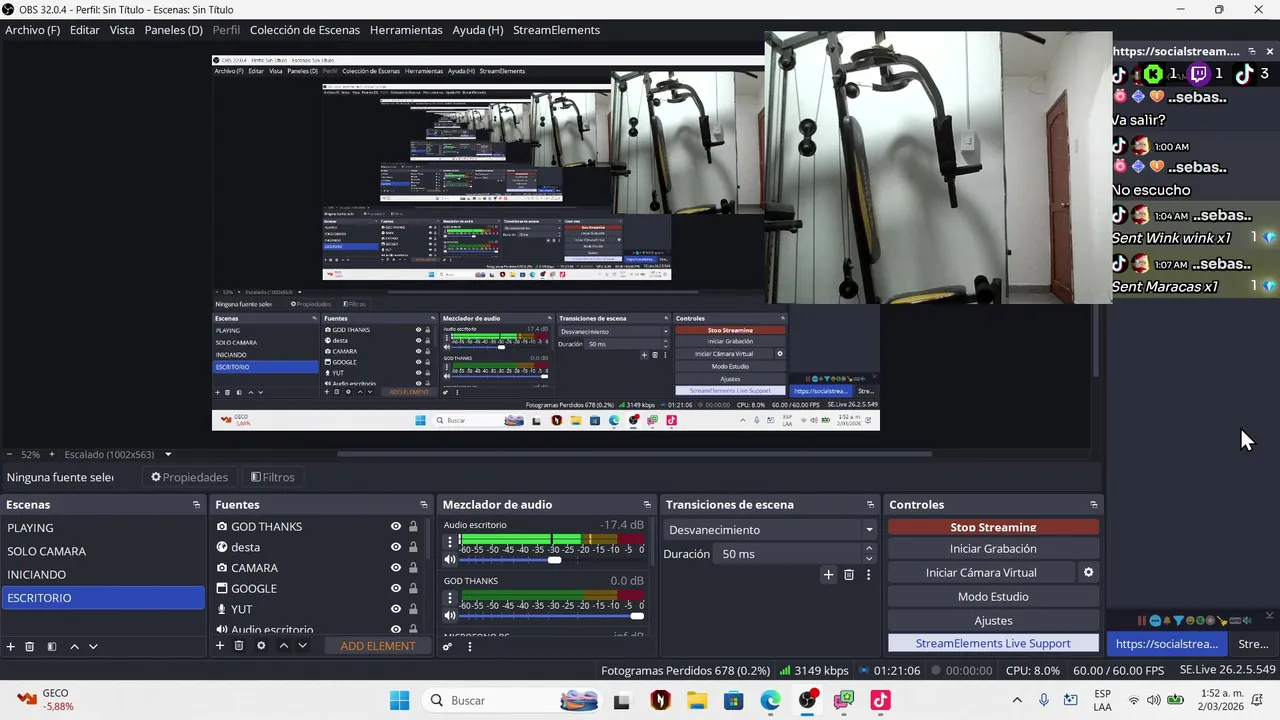Mute the GOD THANKS audio channel
This screenshot has height=720, width=1280.
click(450, 616)
